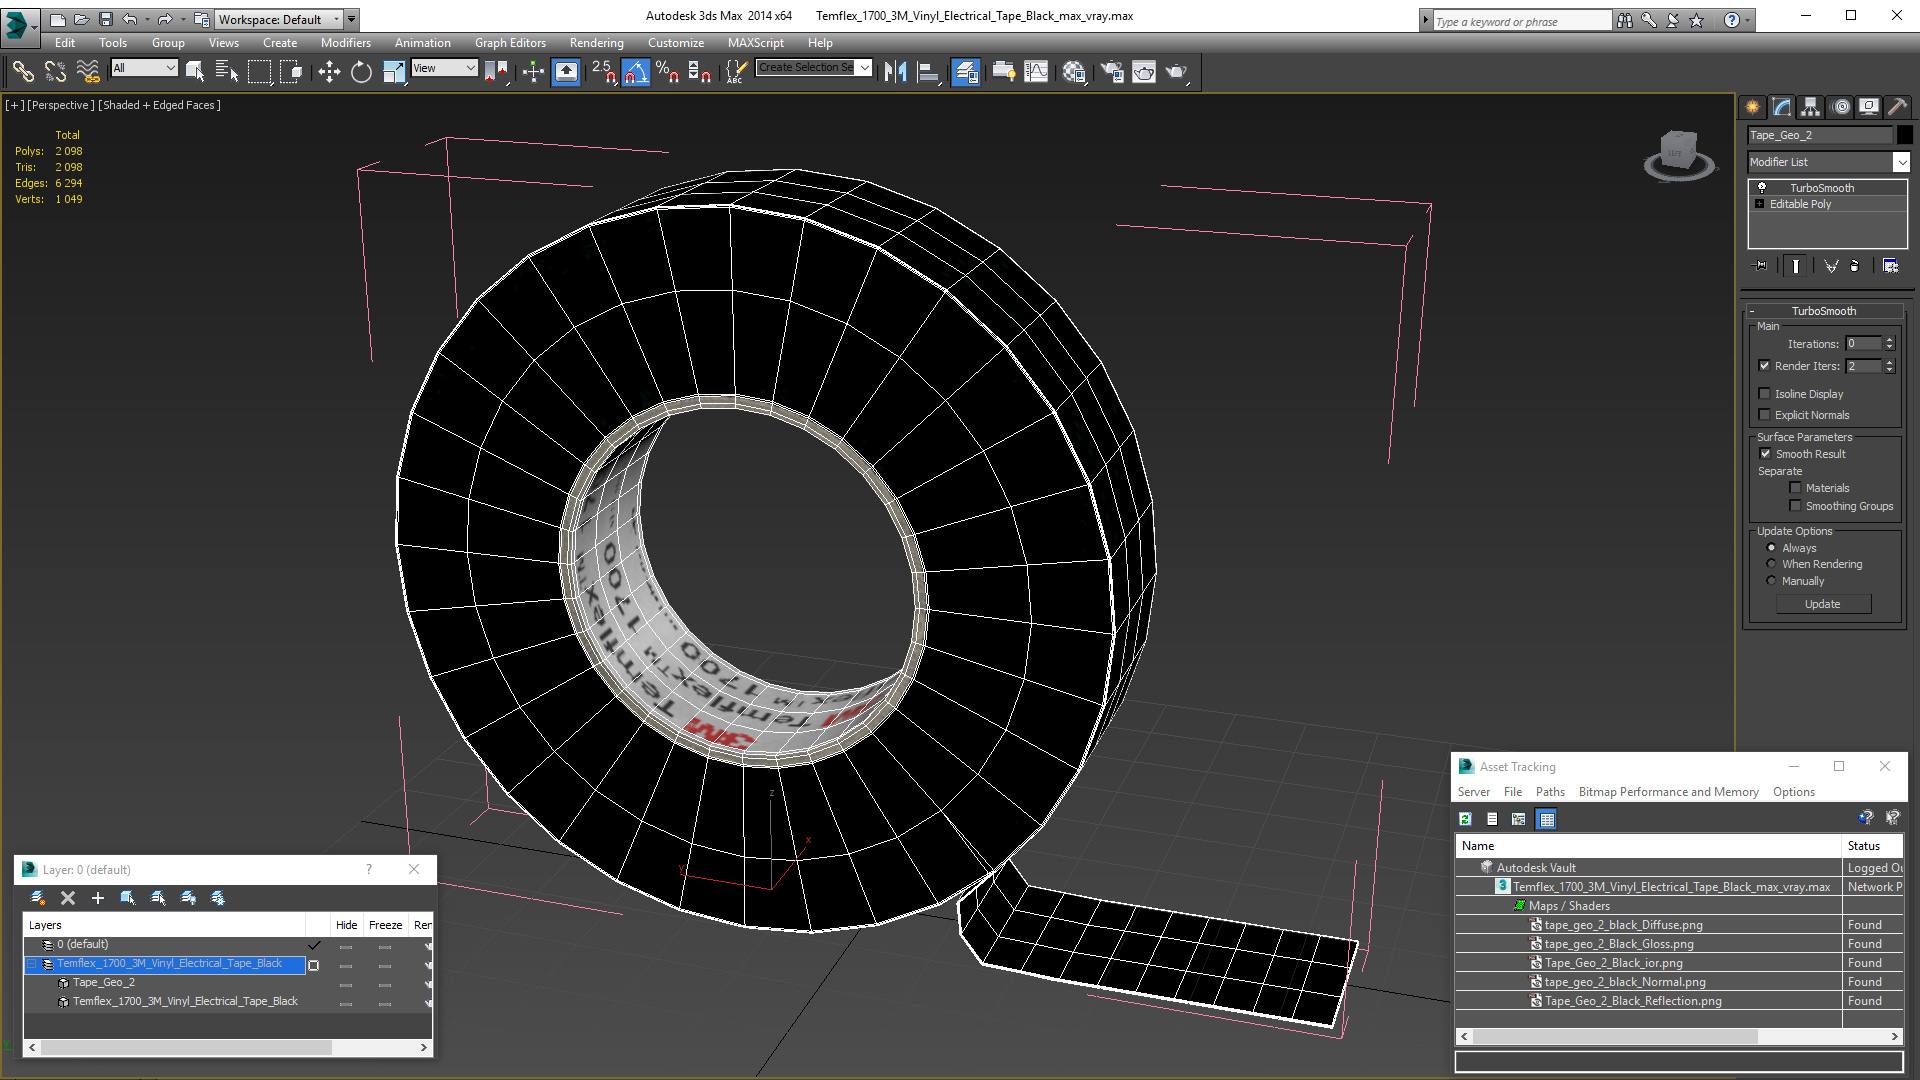
Task: Open the Workspace Default dropdown
Action: coord(279,19)
